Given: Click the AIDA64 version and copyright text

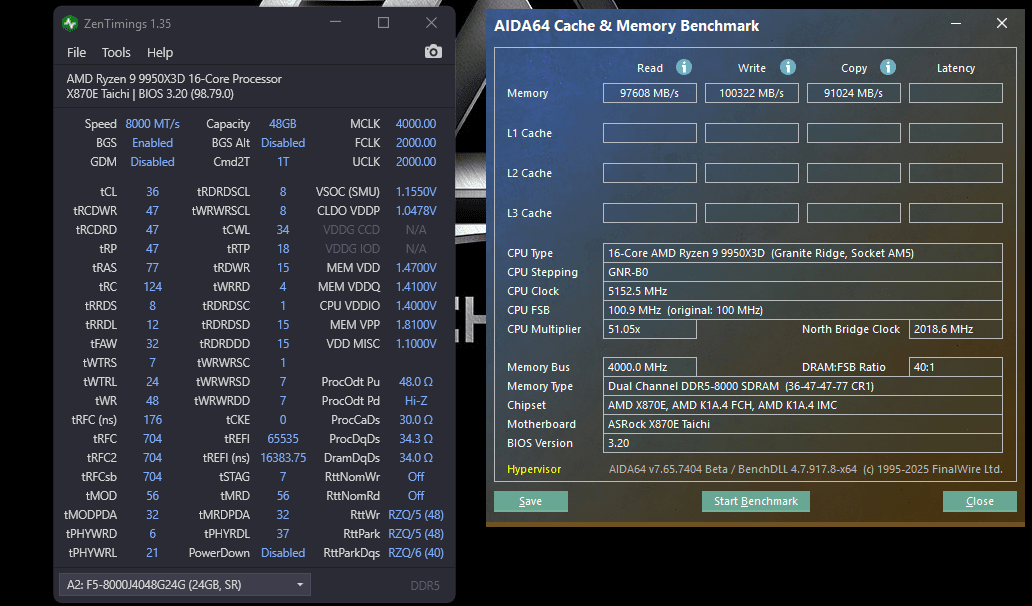Looking at the screenshot, I should (806, 469).
